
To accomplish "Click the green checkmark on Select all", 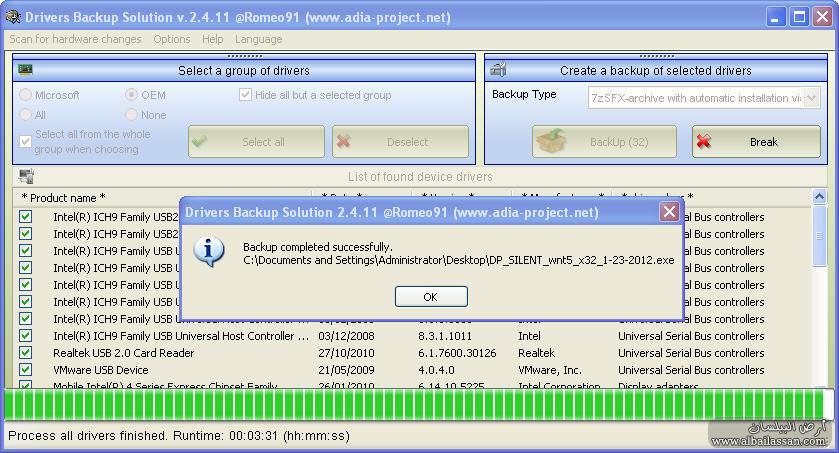I will [x=200, y=142].
